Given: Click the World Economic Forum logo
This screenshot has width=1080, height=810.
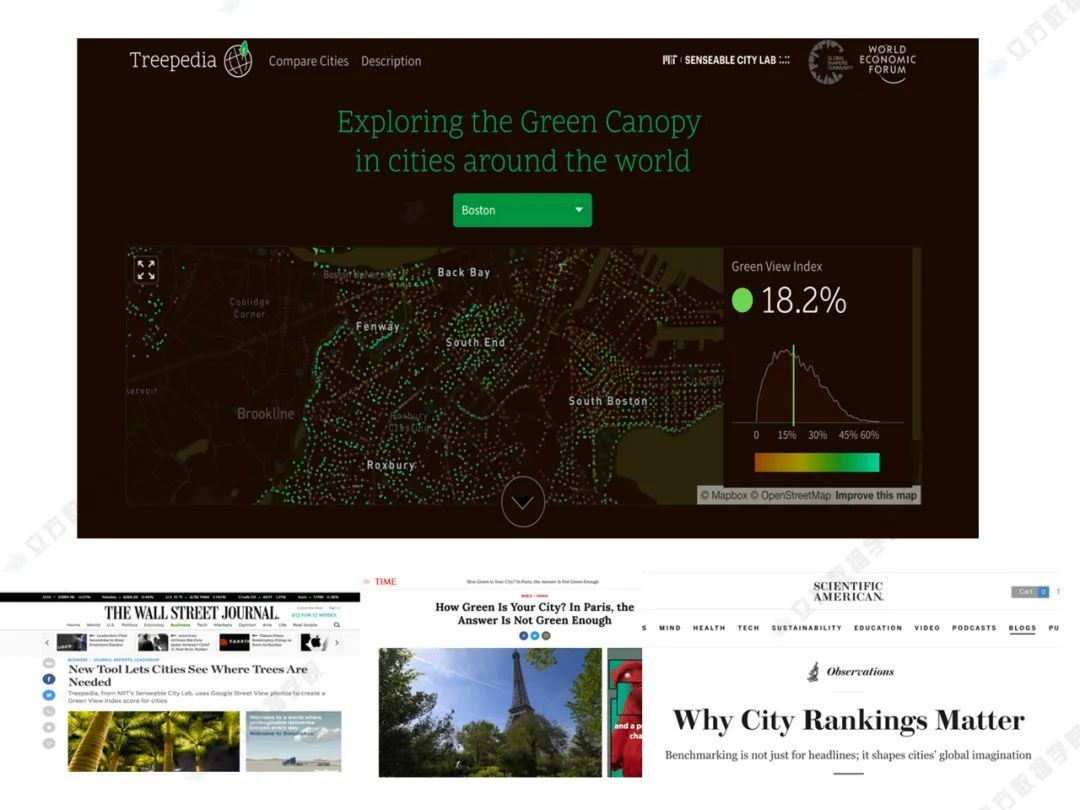Looking at the screenshot, I should click(887, 63).
